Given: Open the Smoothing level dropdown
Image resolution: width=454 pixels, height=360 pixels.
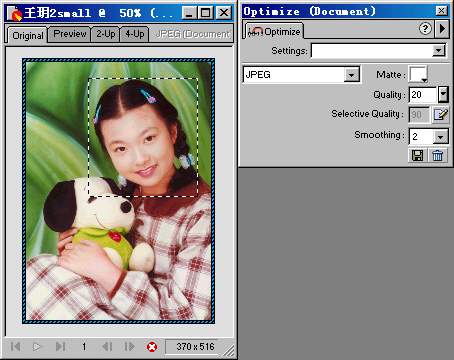Looking at the screenshot, I should click(x=441, y=137).
